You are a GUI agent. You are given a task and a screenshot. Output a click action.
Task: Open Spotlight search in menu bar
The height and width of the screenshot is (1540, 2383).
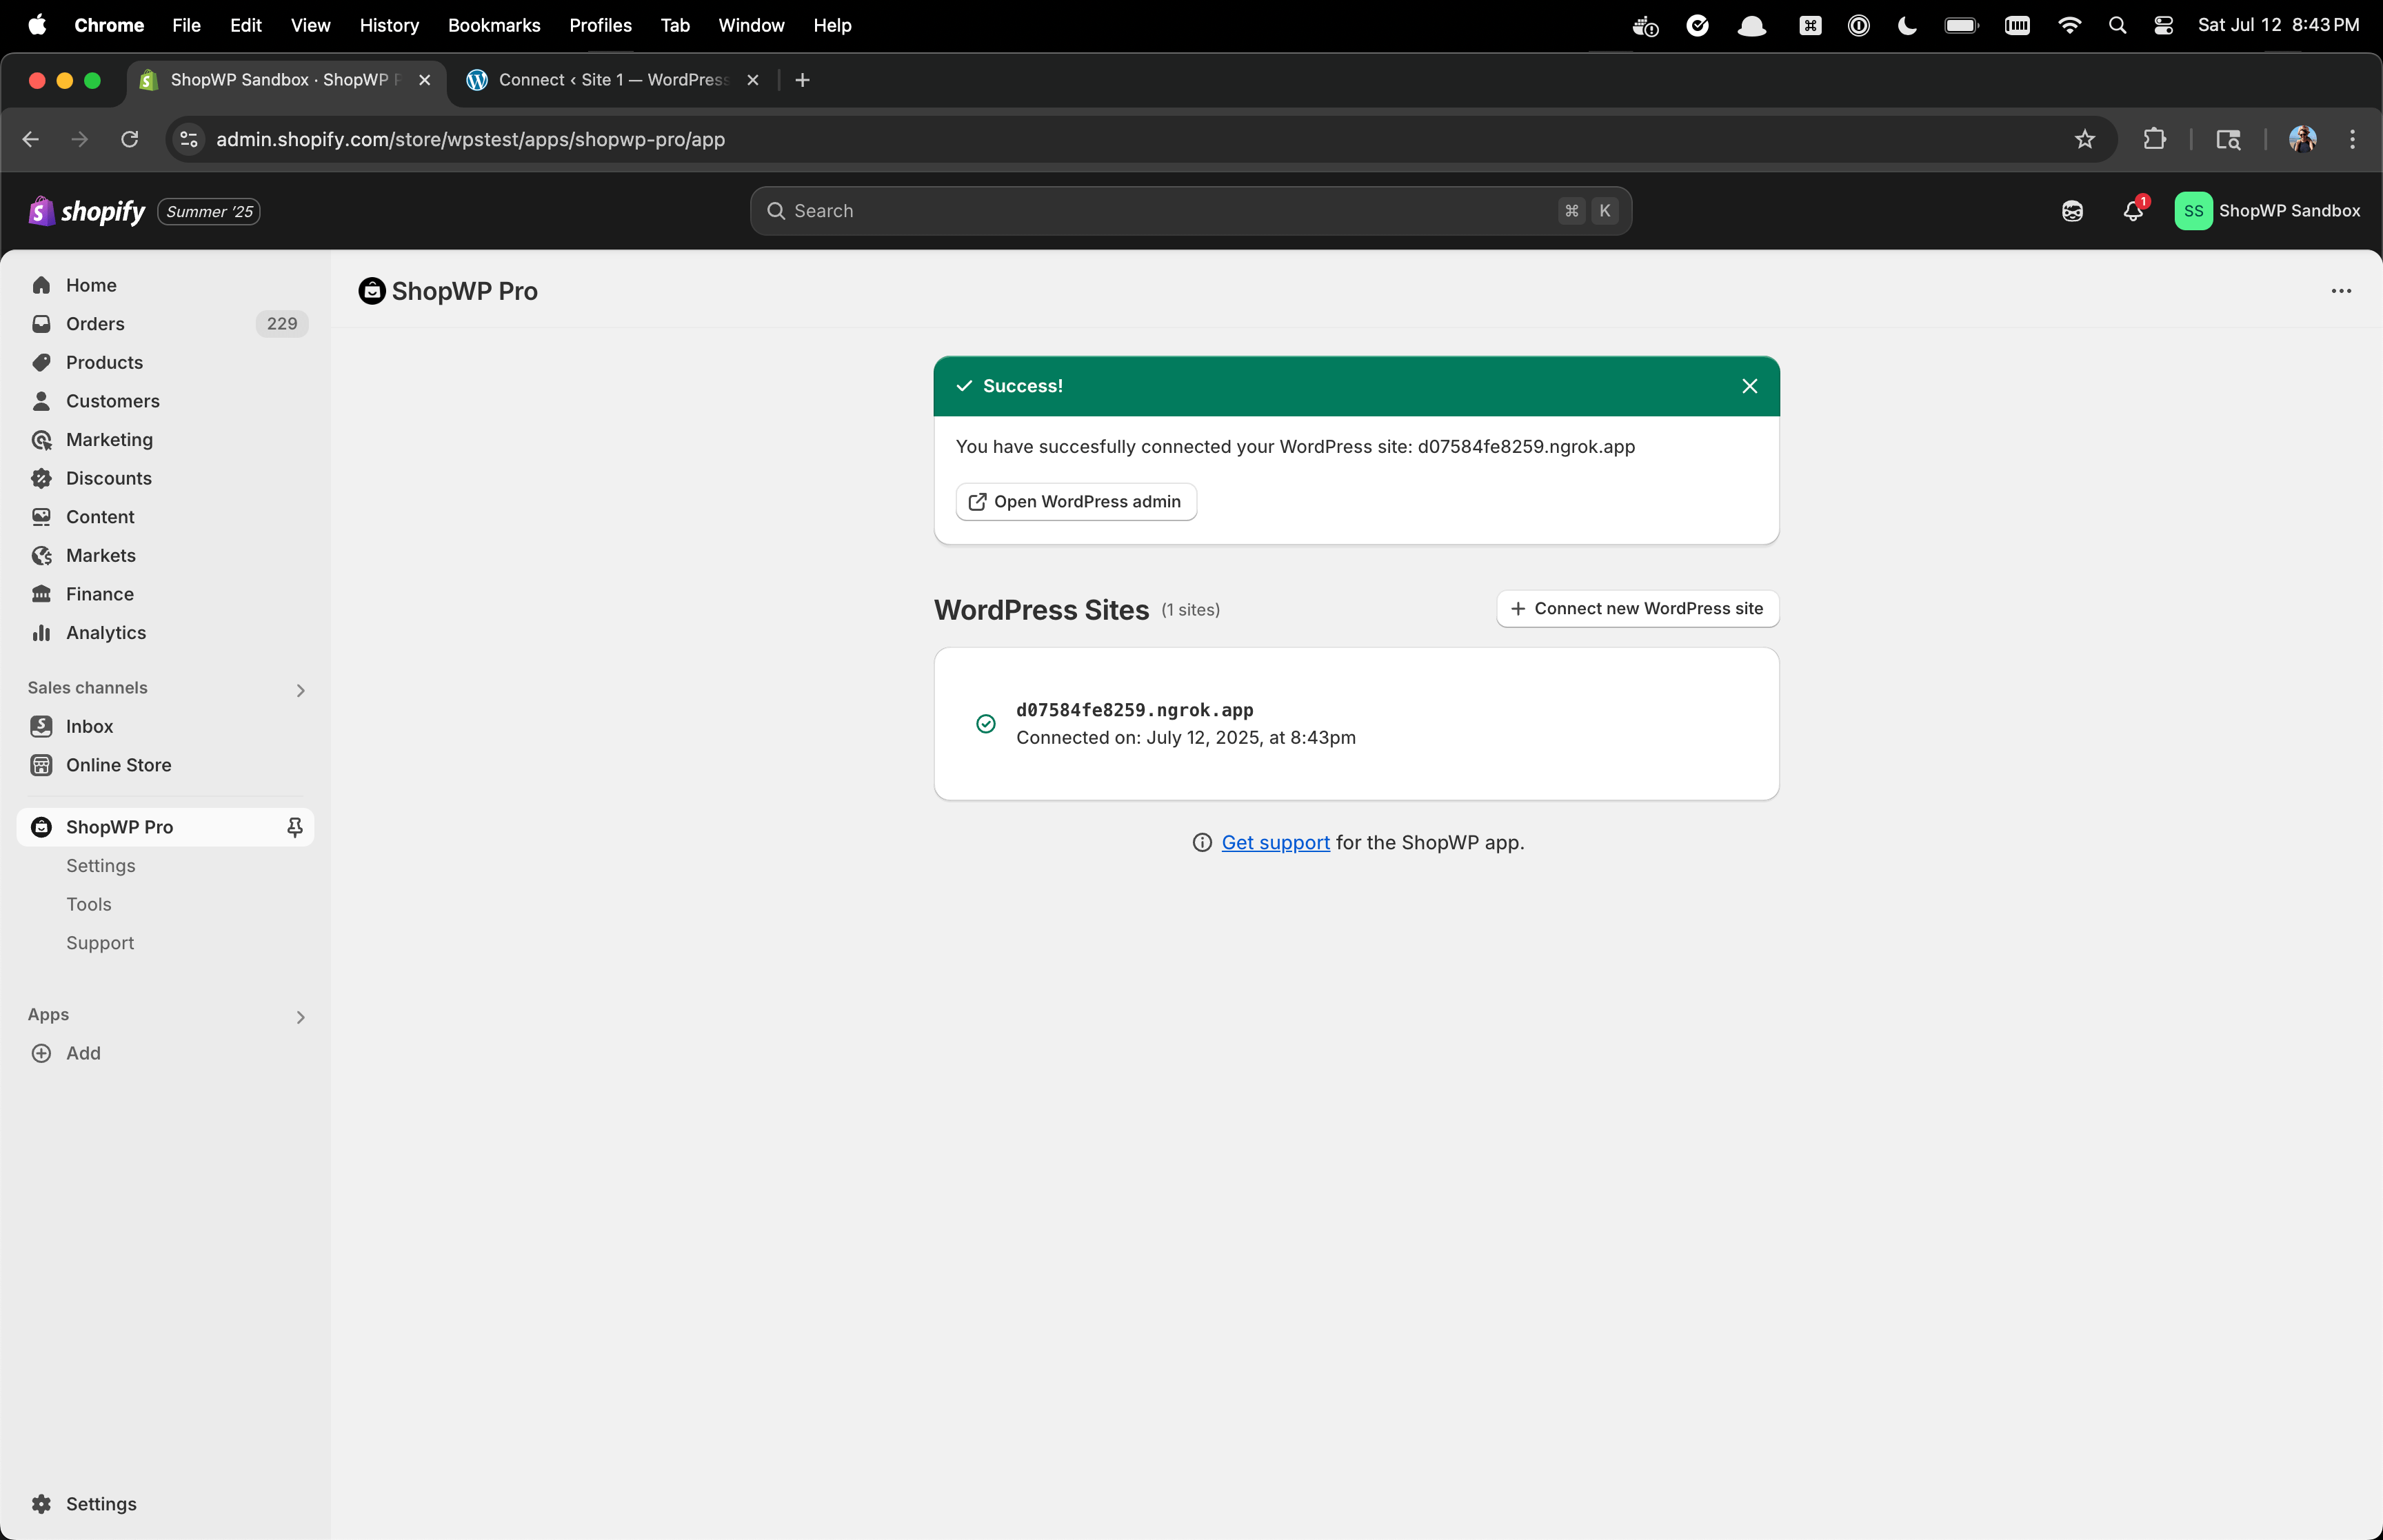click(2117, 25)
